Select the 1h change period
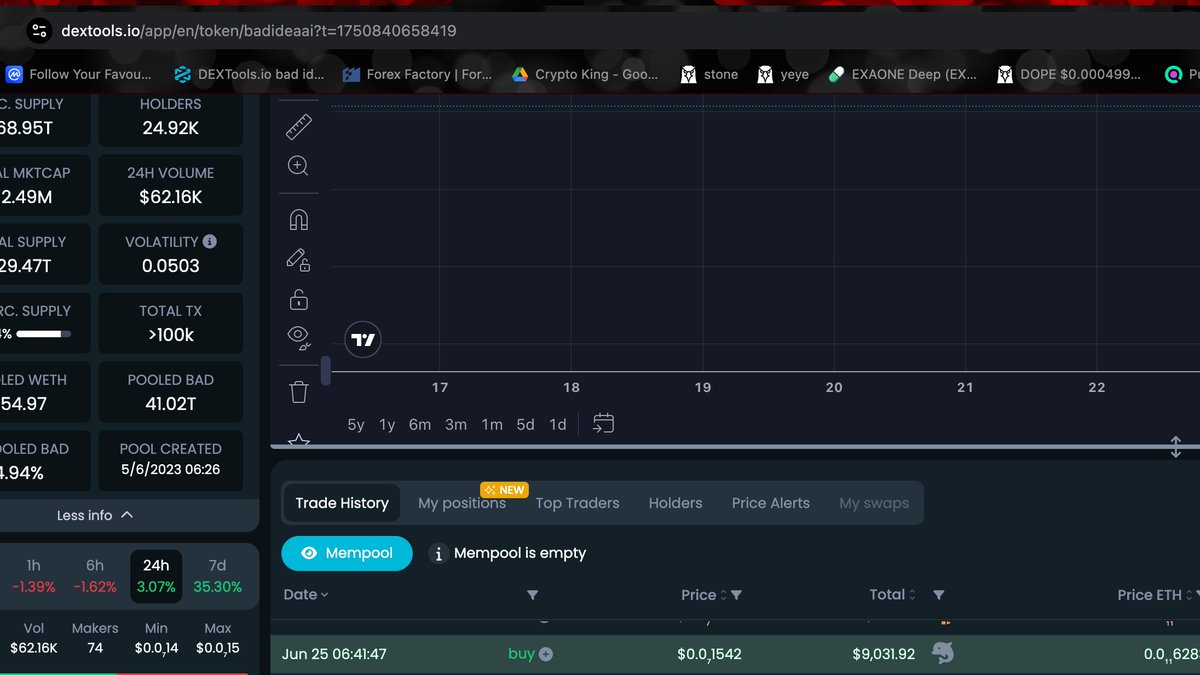Screen dimensions: 1200x675 pyautogui.click(x=34, y=576)
